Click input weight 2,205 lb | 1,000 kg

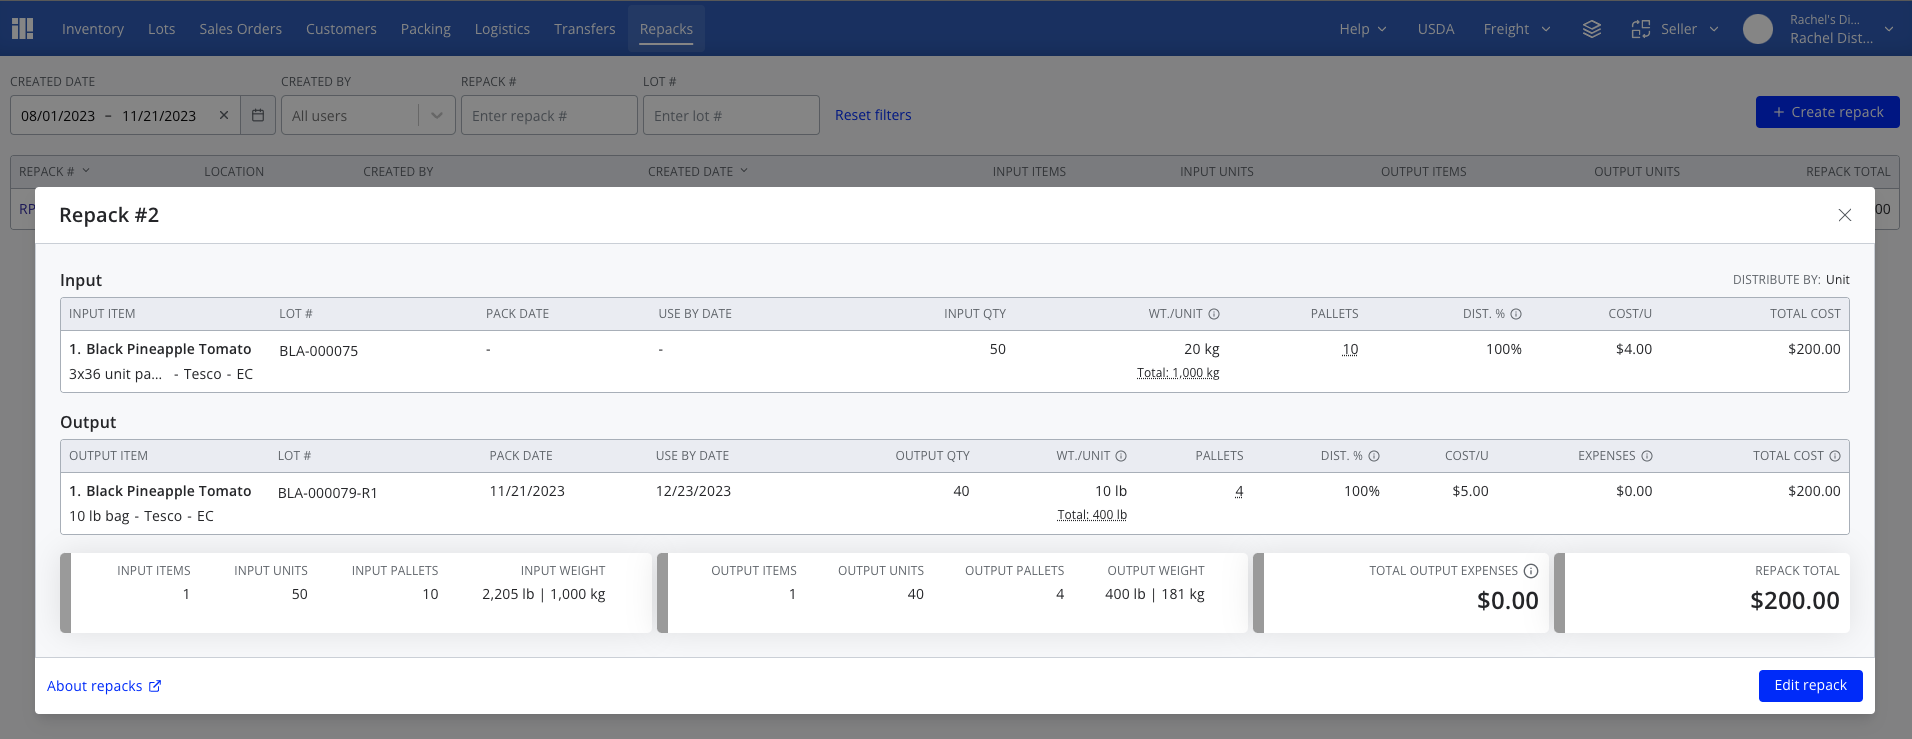click(544, 594)
